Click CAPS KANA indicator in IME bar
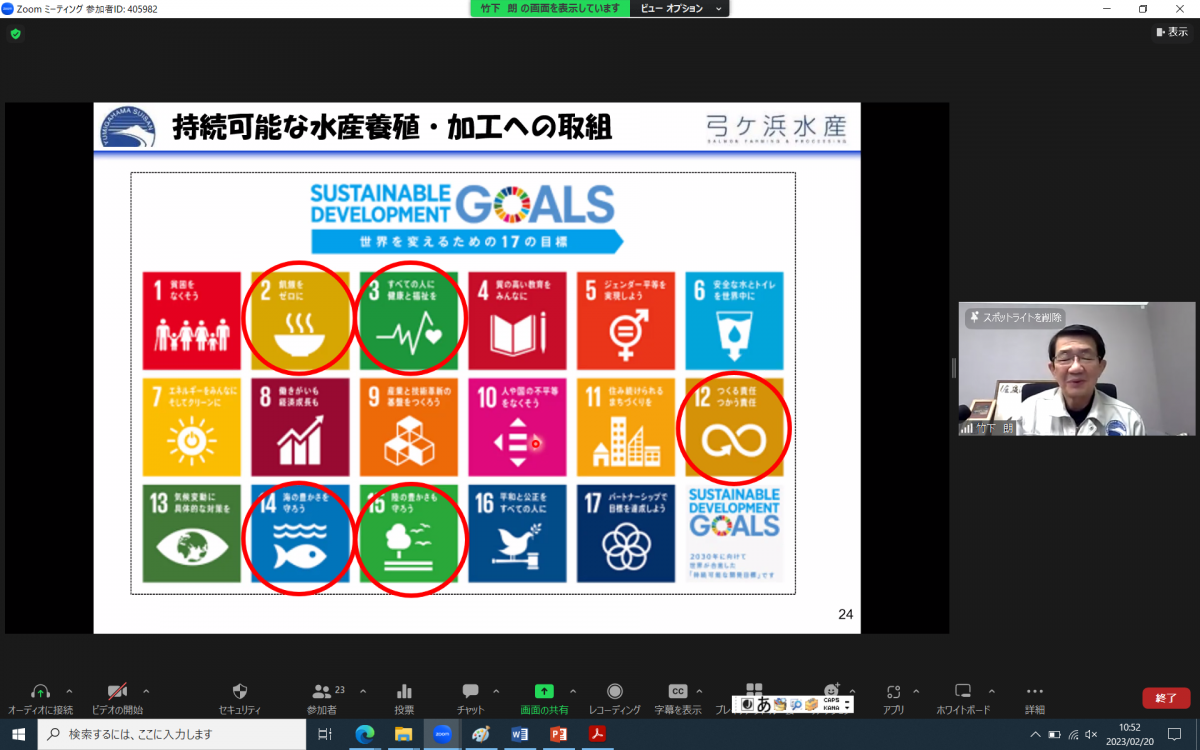 (832, 704)
